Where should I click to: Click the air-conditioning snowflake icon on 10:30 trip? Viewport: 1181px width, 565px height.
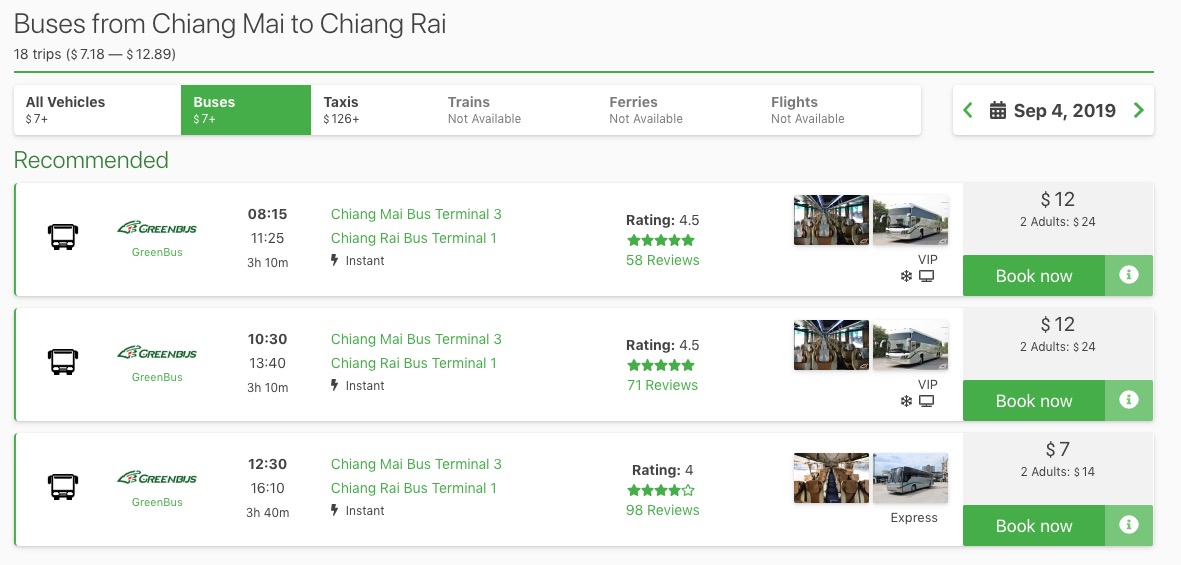[907, 402]
